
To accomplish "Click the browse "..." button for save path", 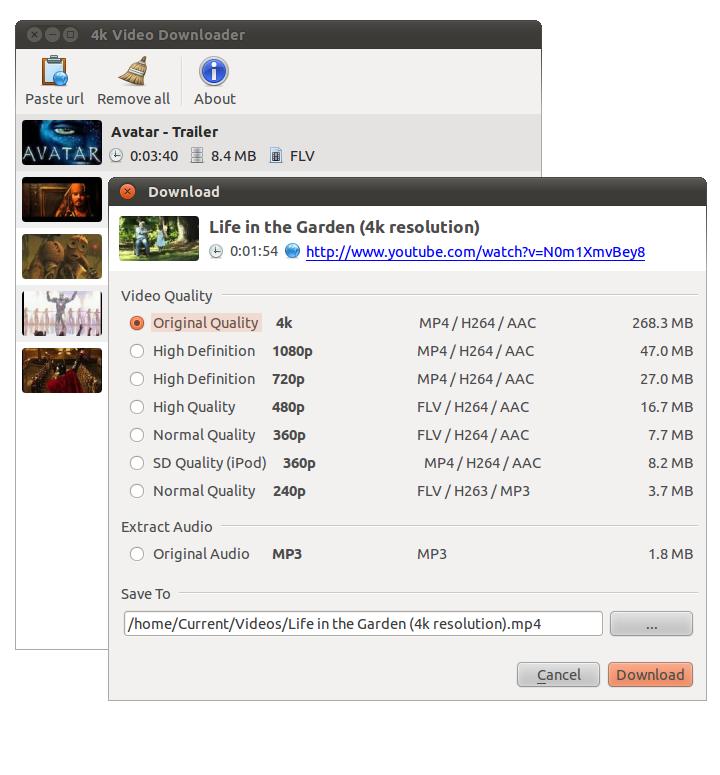I will click(x=651, y=624).
